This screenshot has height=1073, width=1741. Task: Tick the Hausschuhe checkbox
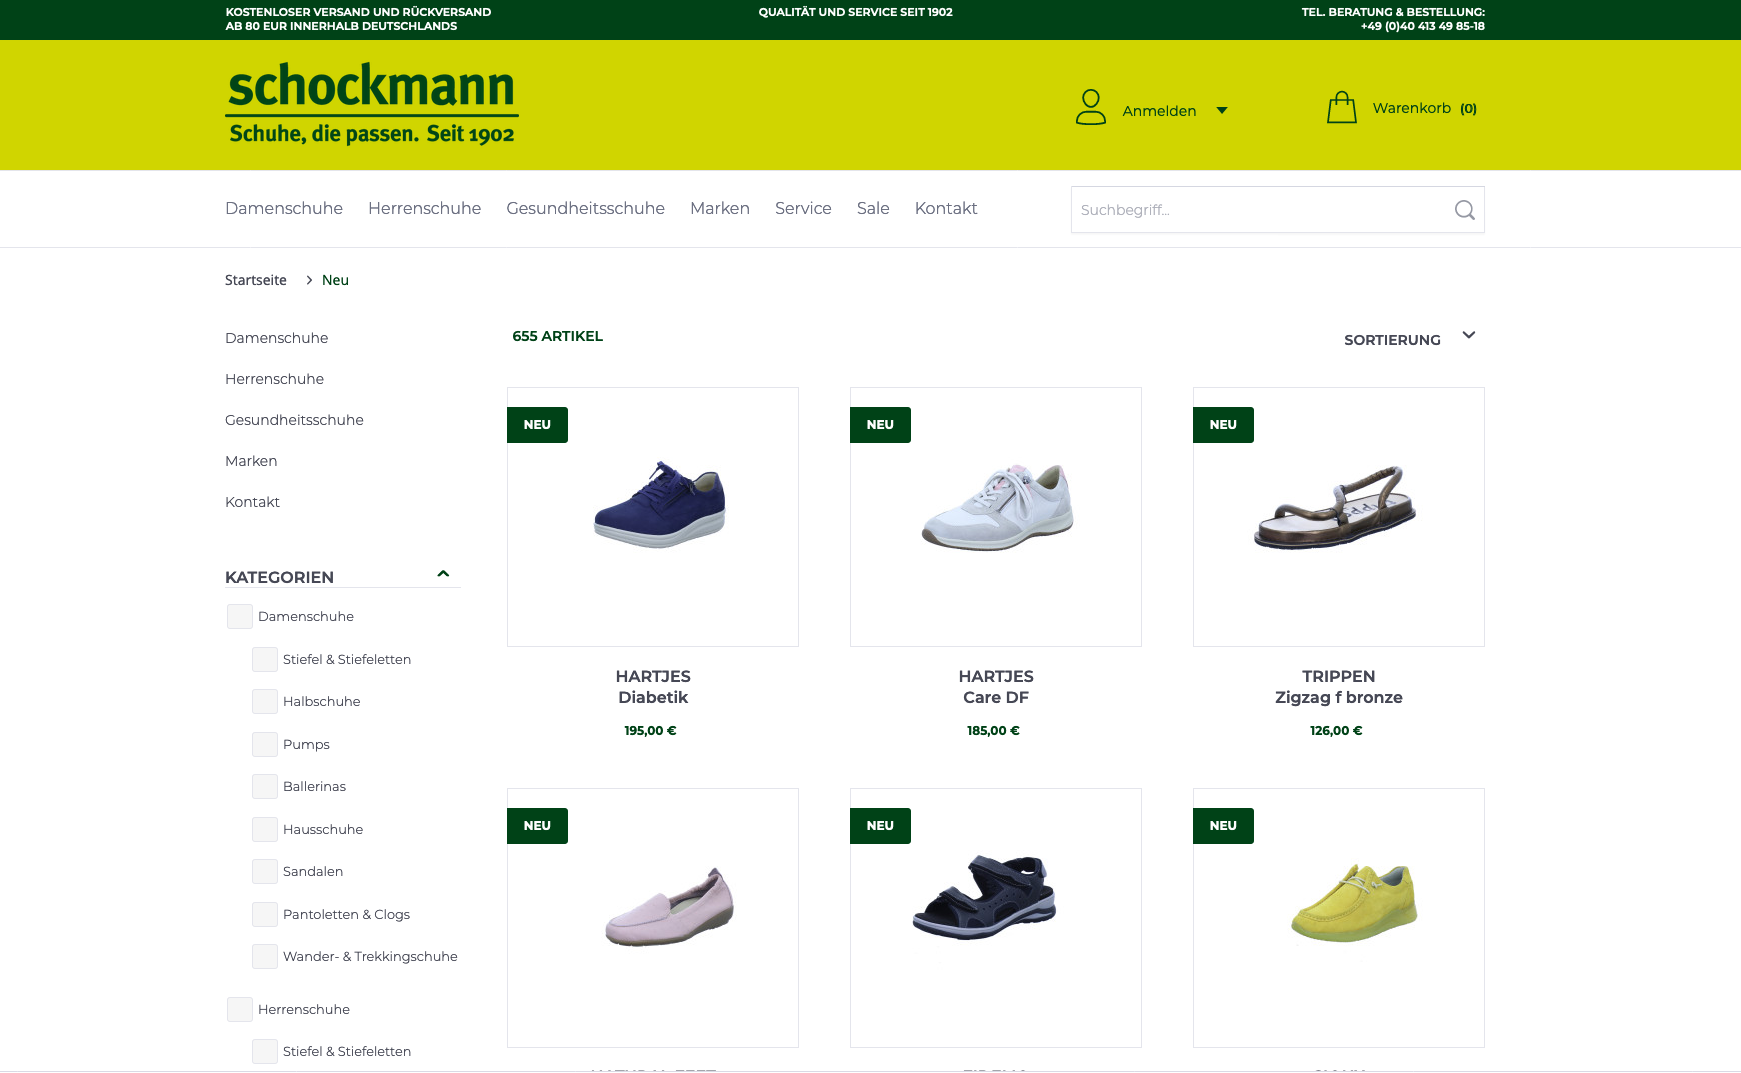pos(265,830)
